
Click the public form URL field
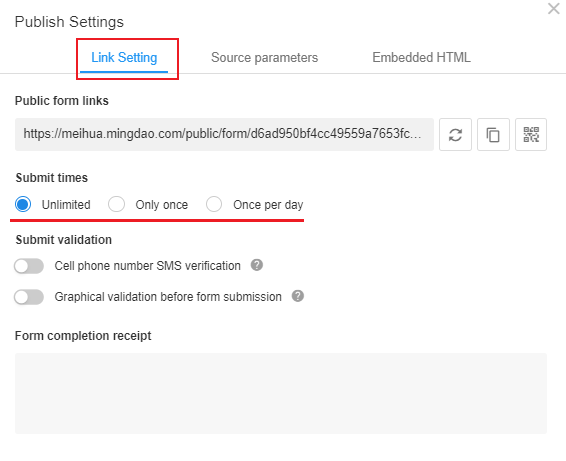tap(224, 134)
